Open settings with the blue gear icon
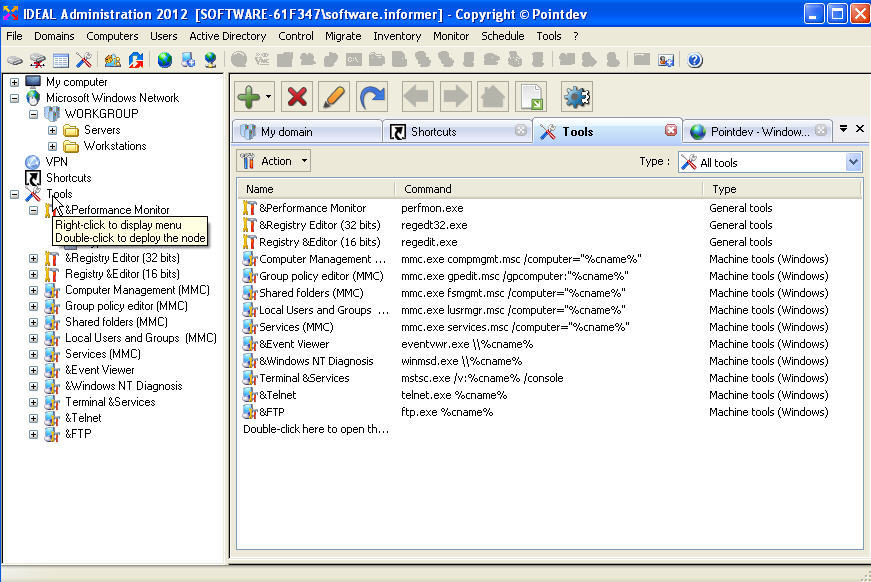The height and width of the screenshot is (582, 871). pyautogui.click(x=577, y=97)
